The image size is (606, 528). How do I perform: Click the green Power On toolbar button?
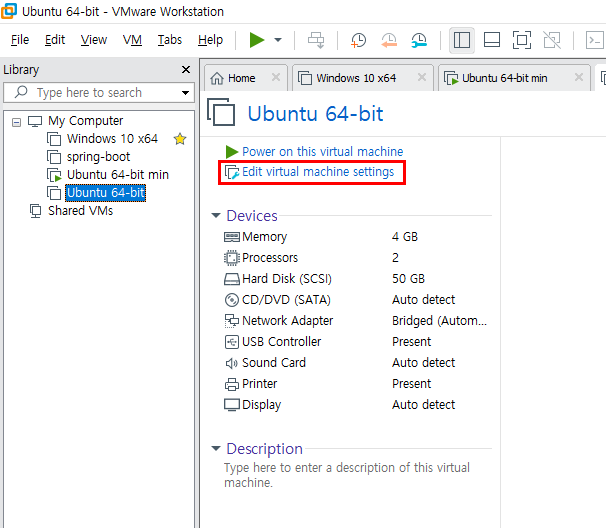coord(257,40)
